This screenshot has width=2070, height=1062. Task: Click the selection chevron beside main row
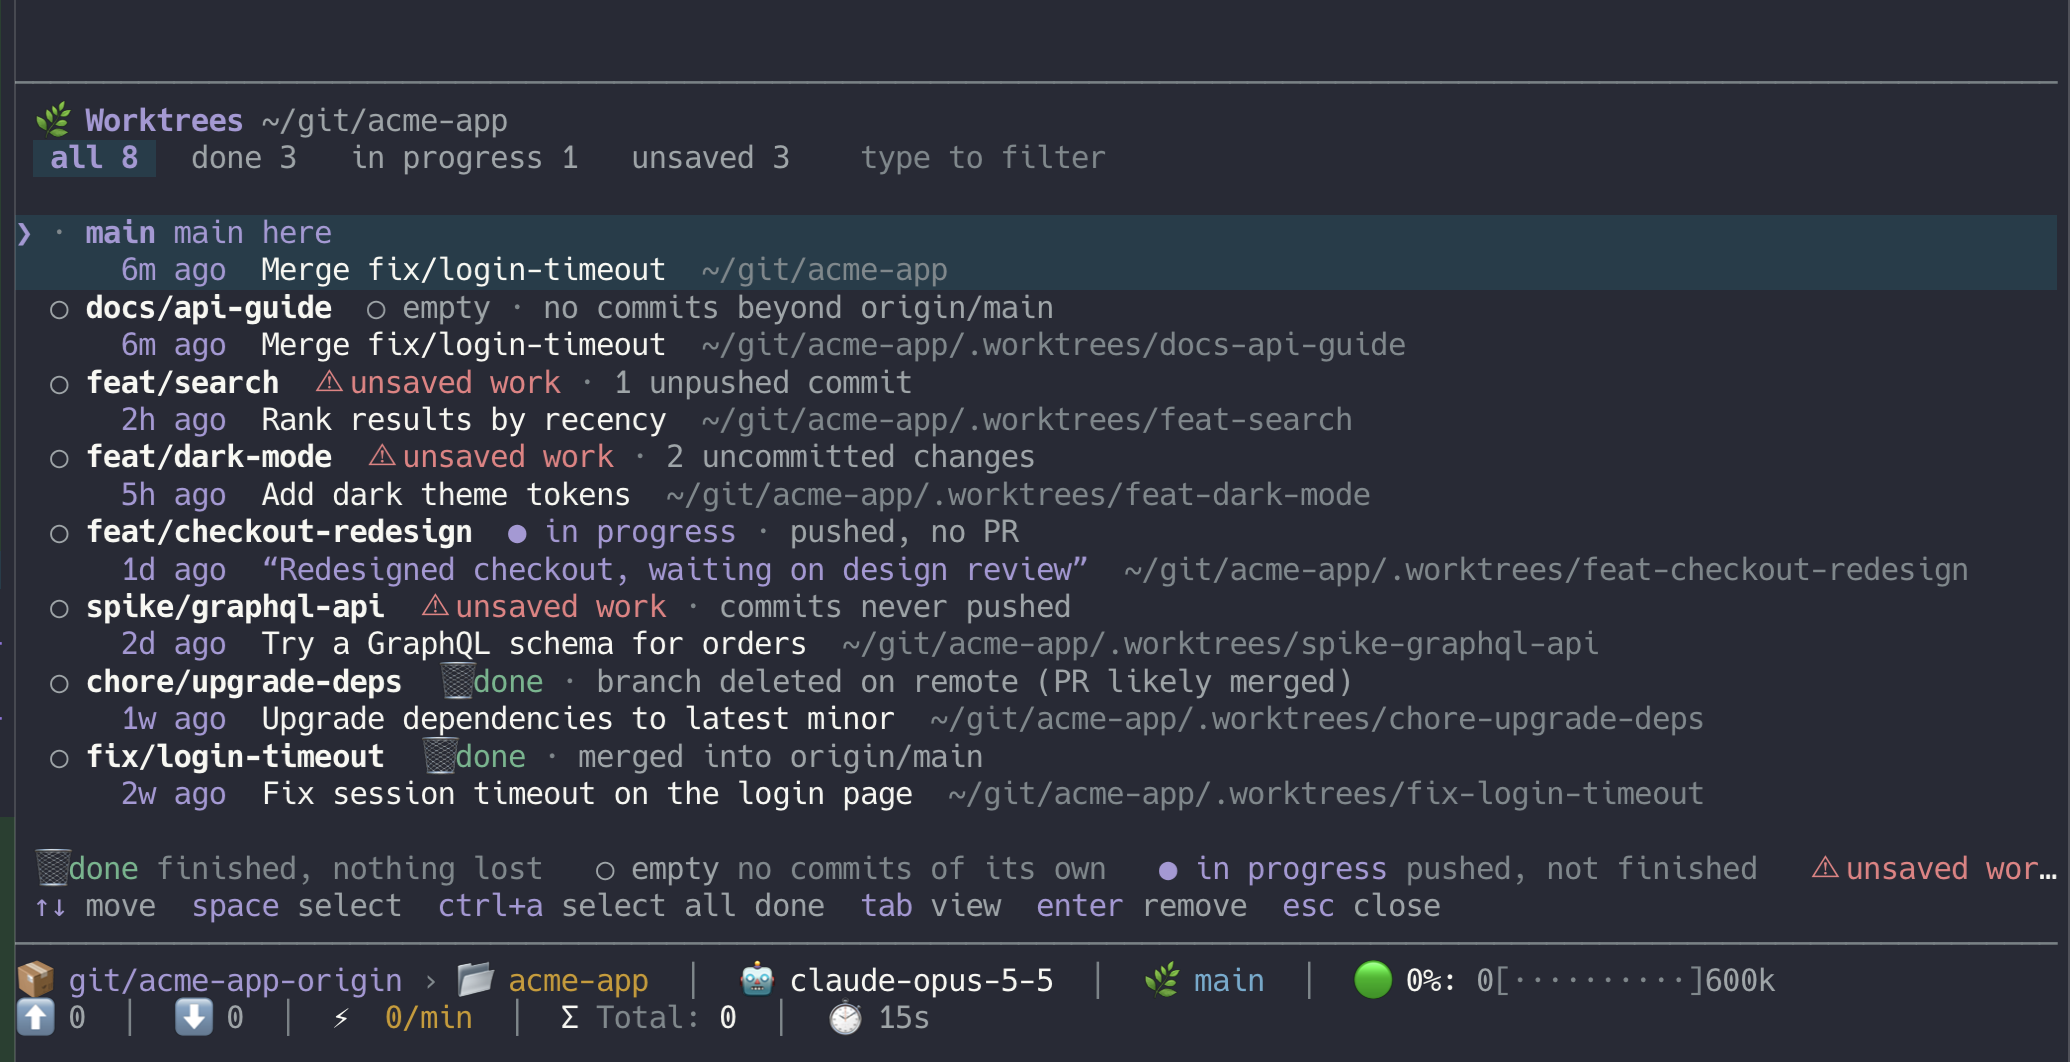[x=25, y=233]
